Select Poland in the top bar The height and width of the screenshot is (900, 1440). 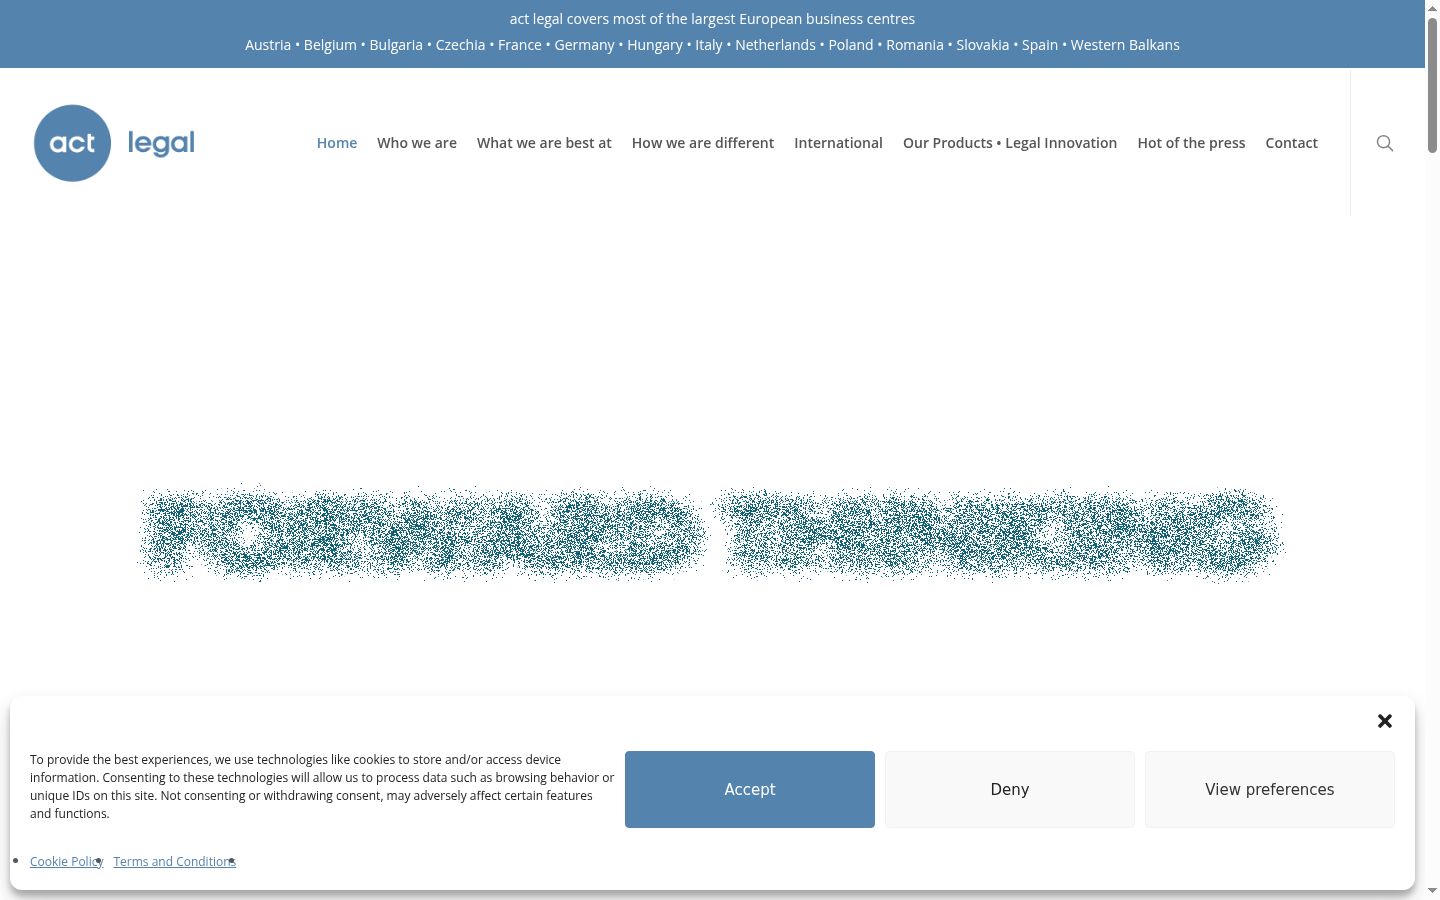point(851,45)
